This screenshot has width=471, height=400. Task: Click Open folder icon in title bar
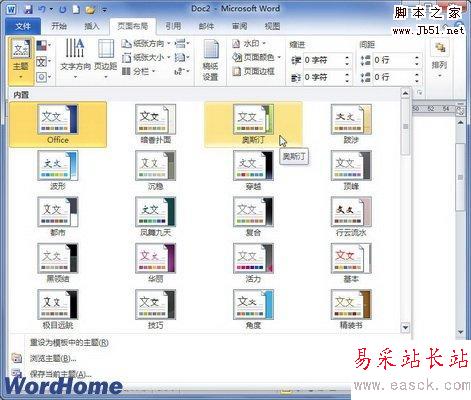click(x=90, y=10)
